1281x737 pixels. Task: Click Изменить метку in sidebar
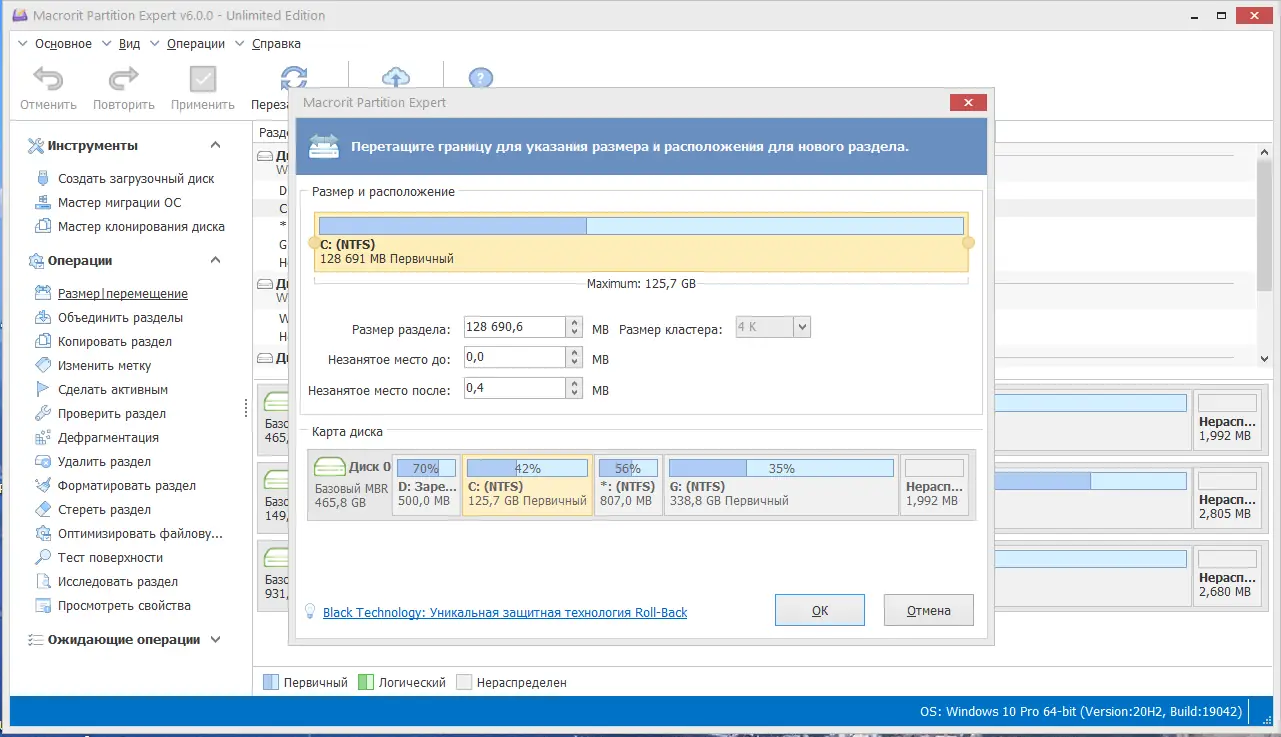coord(105,366)
